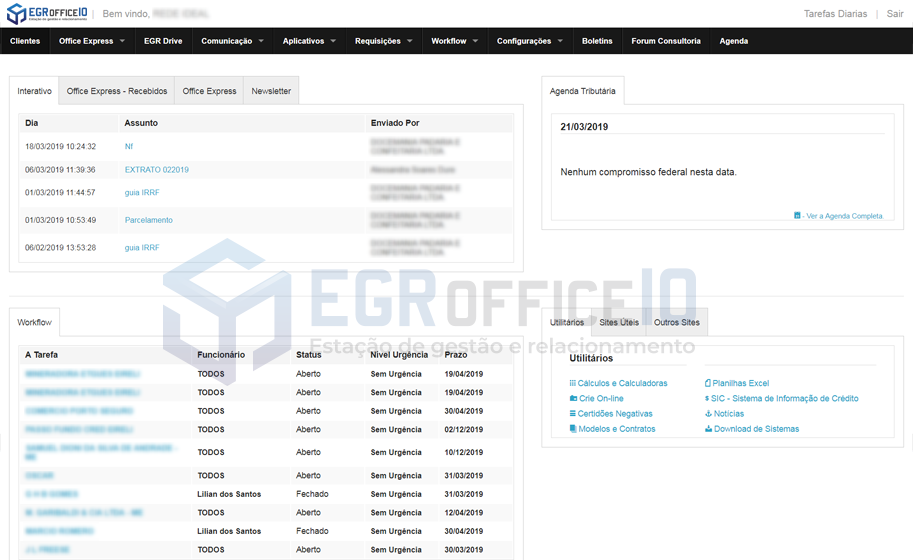This screenshot has height=560, width=913.
Task: Open the Parcelamento message
Action: (x=148, y=220)
